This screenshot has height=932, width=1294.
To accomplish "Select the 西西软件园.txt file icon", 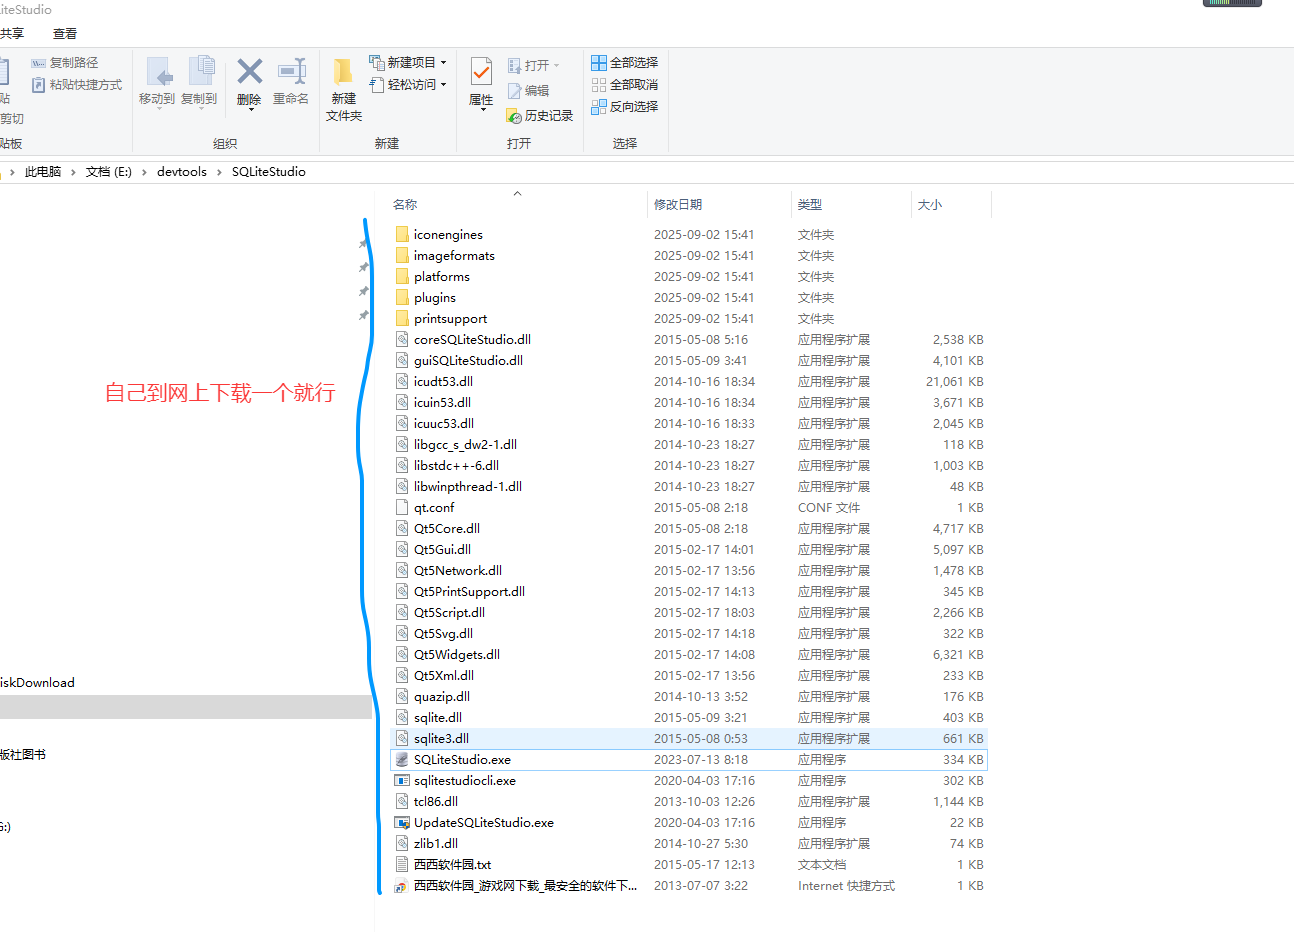I will coord(402,864).
